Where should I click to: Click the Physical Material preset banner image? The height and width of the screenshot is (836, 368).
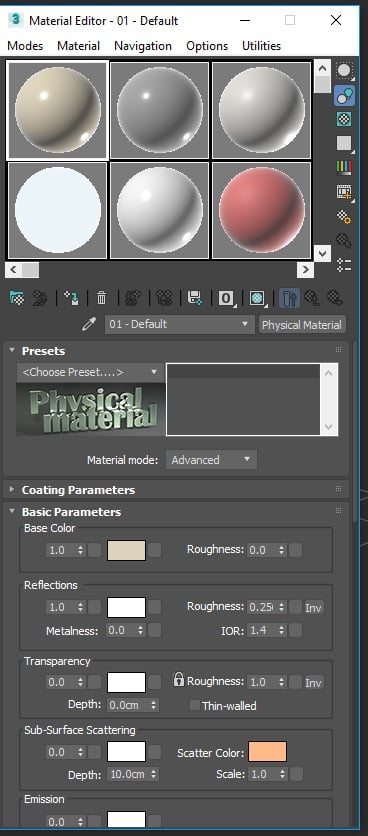click(x=91, y=409)
